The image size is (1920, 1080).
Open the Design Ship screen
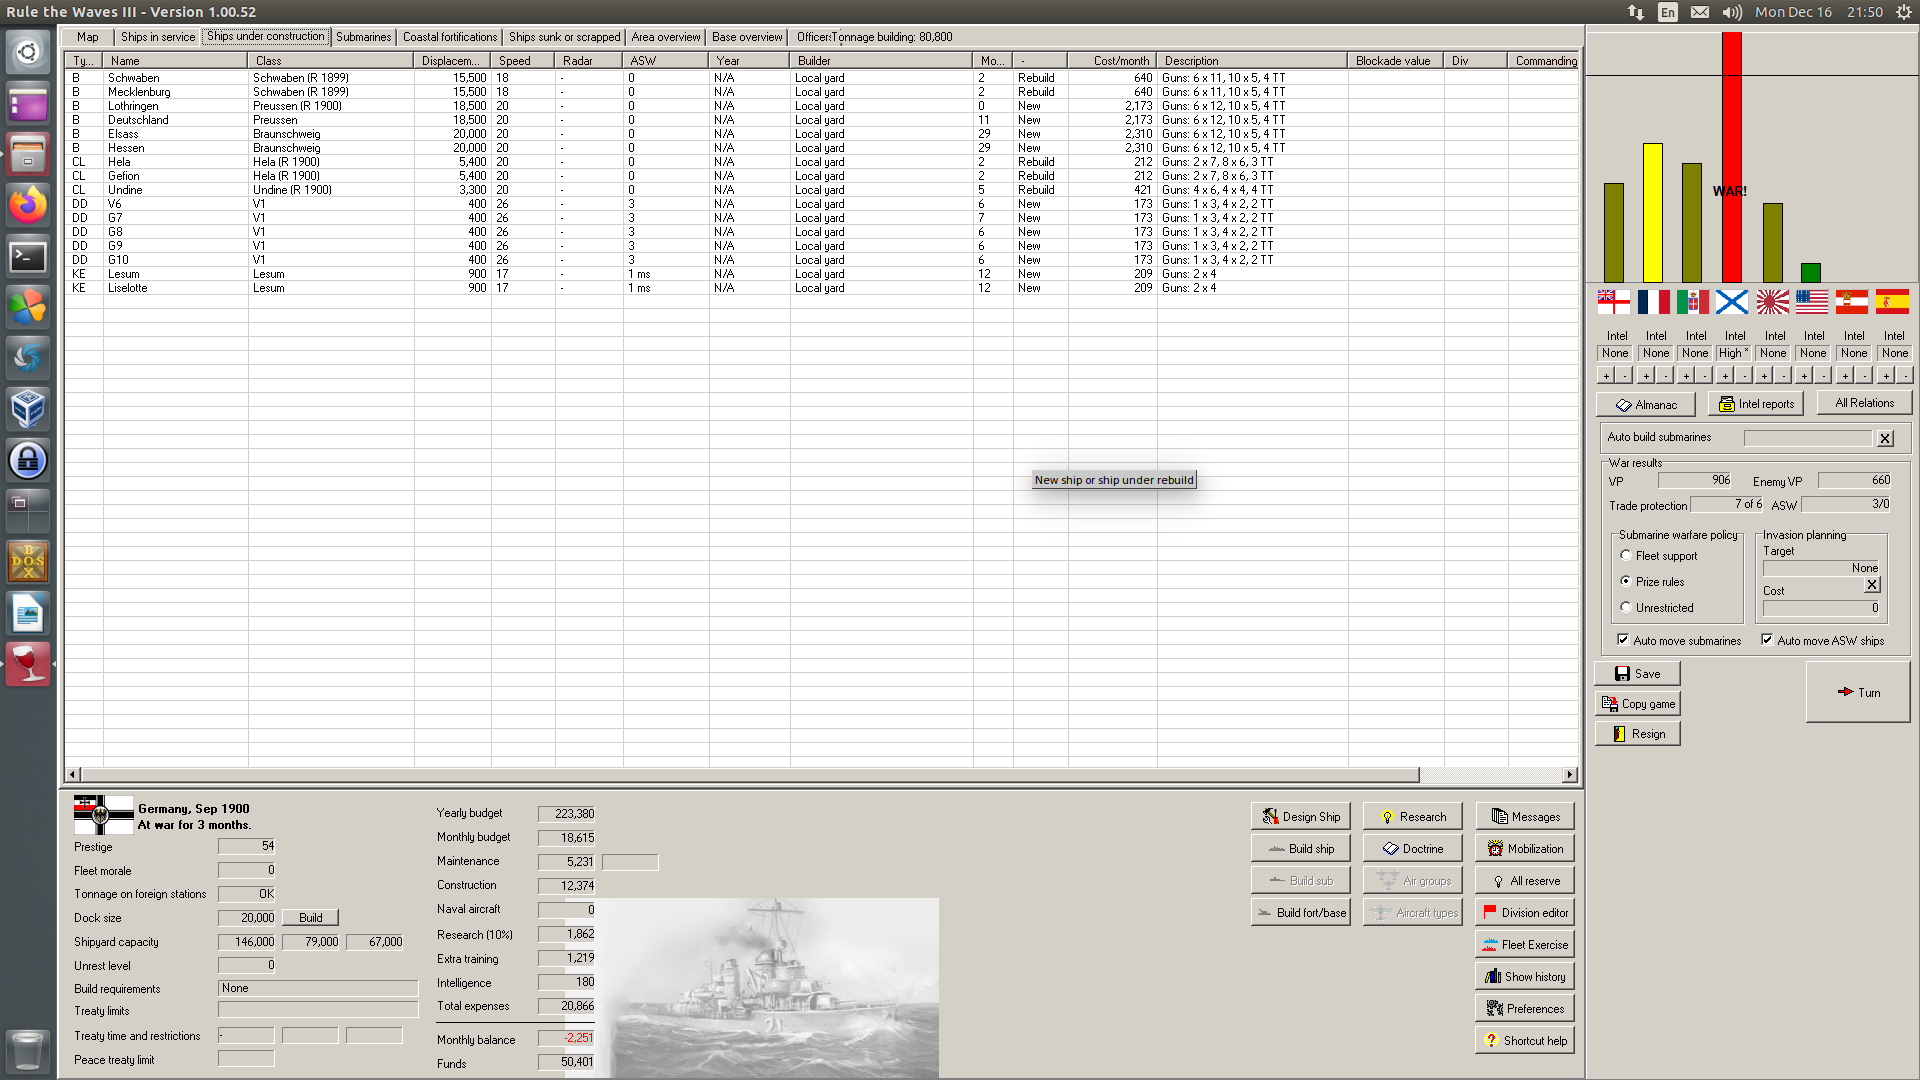coord(1300,817)
